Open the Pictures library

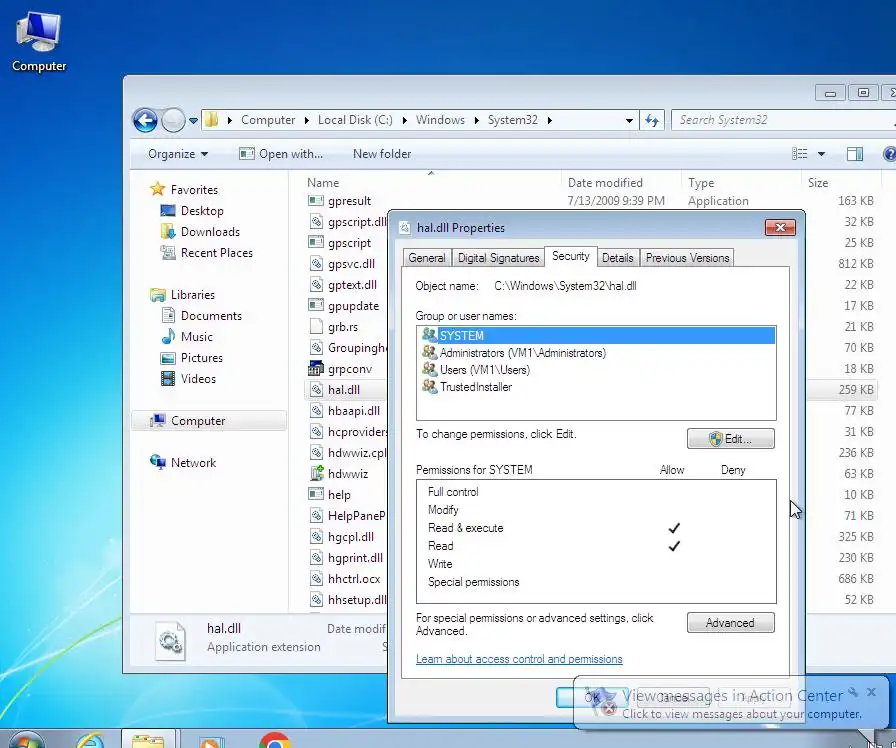coord(201,358)
